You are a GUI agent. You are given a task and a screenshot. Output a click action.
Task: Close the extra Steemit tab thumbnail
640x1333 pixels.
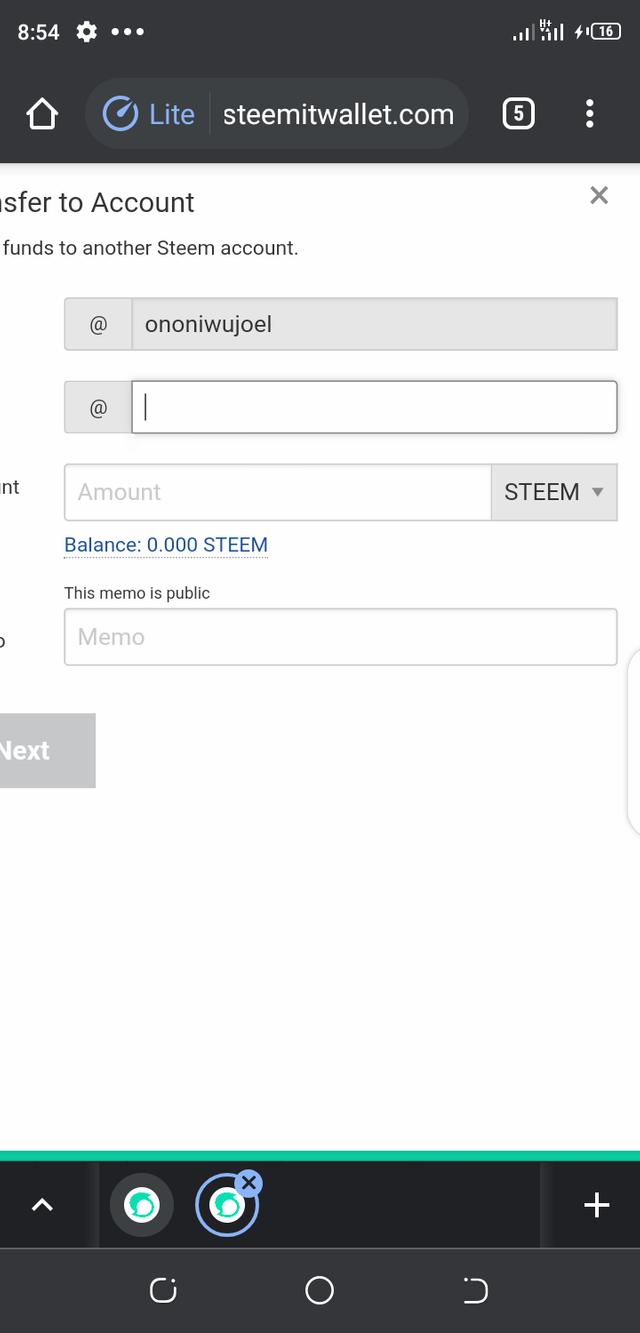pyautogui.click(x=249, y=1181)
